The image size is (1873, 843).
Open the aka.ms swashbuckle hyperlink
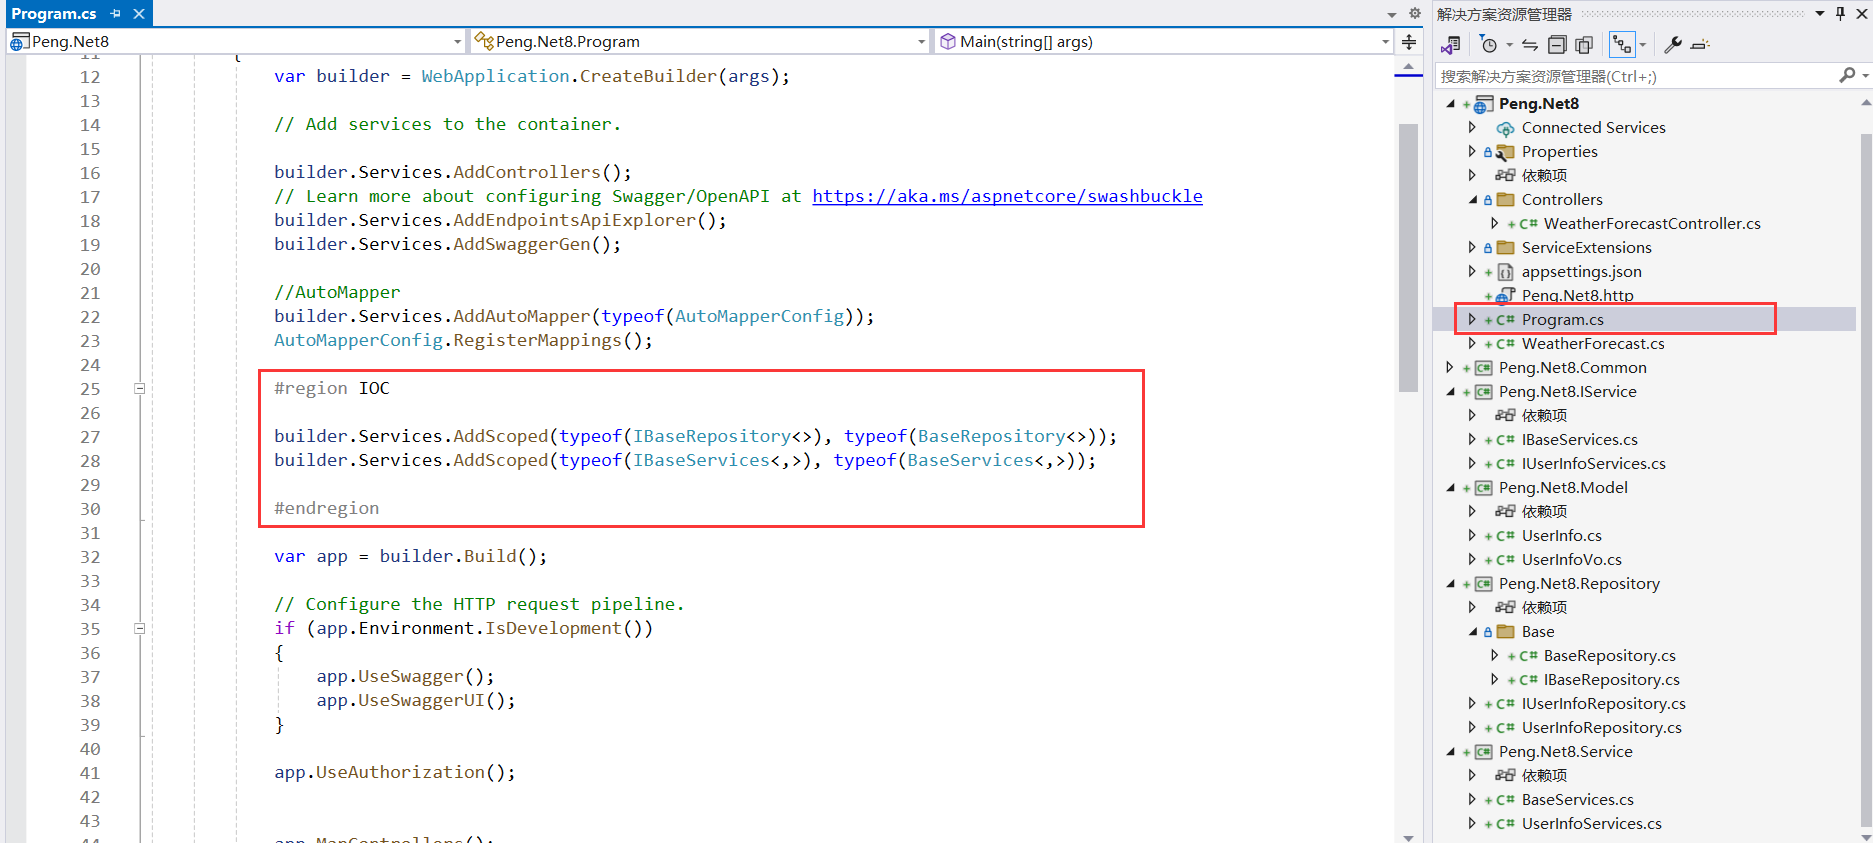[1007, 196]
